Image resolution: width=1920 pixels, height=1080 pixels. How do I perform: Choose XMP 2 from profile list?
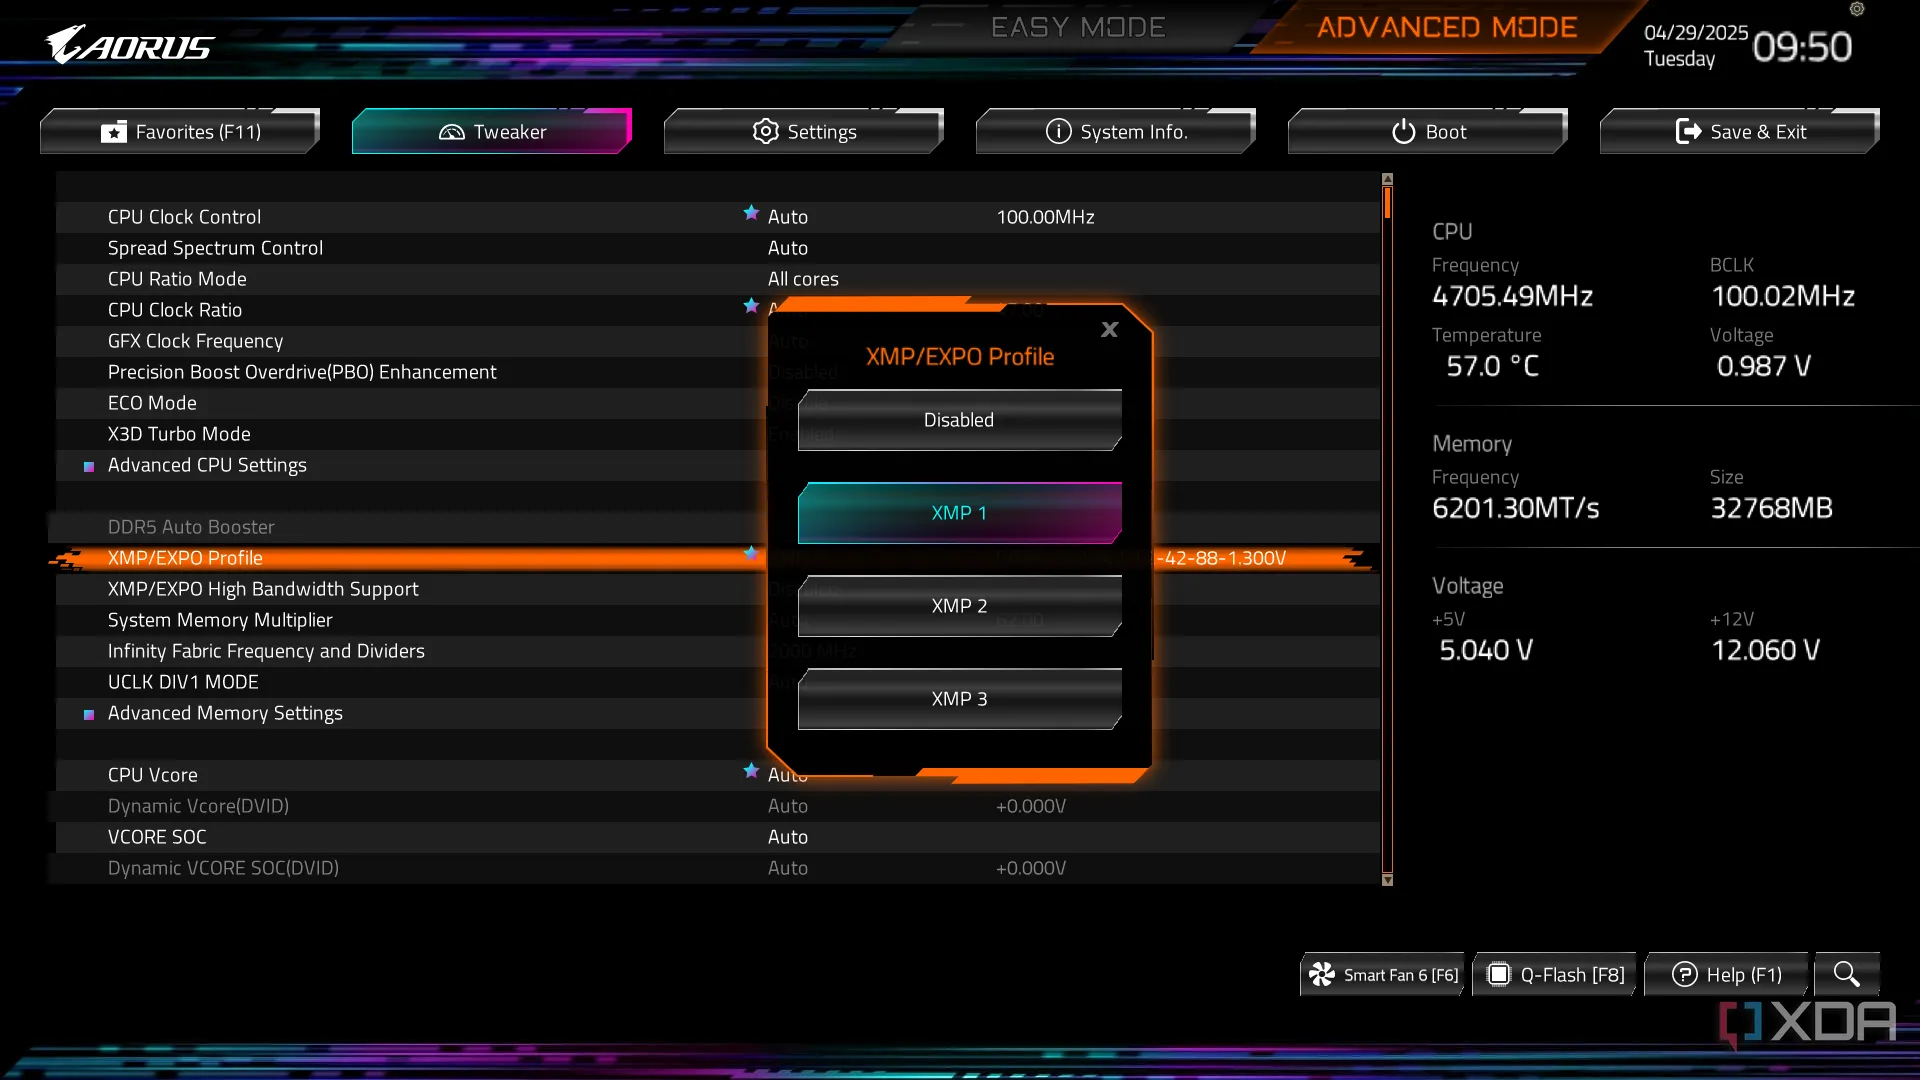pos(959,606)
